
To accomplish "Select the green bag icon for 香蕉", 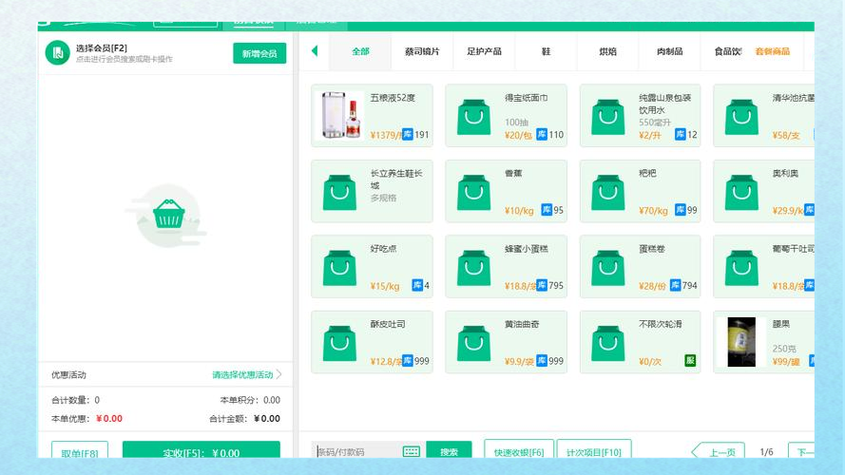I will (474, 192).
